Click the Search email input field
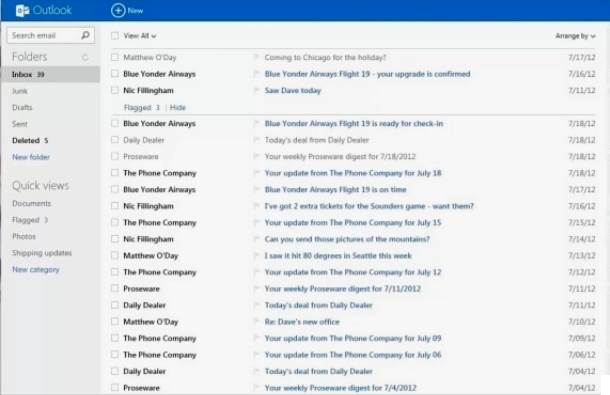This screenshot has width=610, height=395. tap(44, 35)
